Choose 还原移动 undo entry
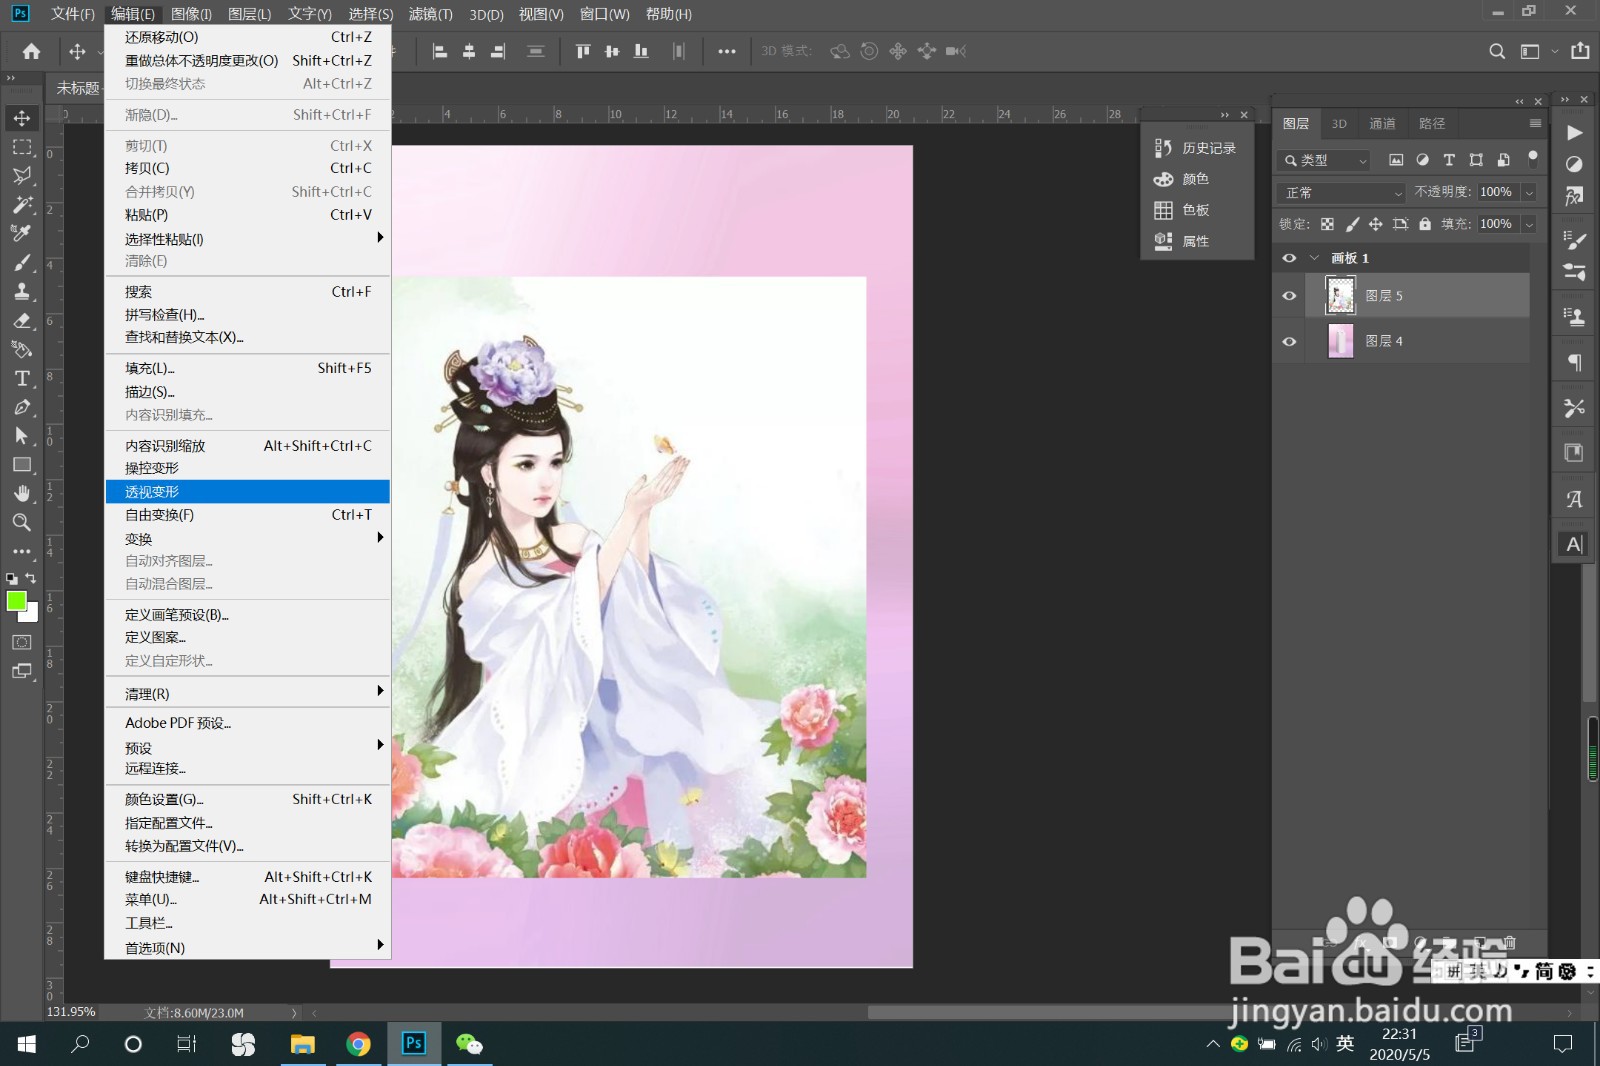The height and width of the screenshot is (1066, 1600). [247, 37]
